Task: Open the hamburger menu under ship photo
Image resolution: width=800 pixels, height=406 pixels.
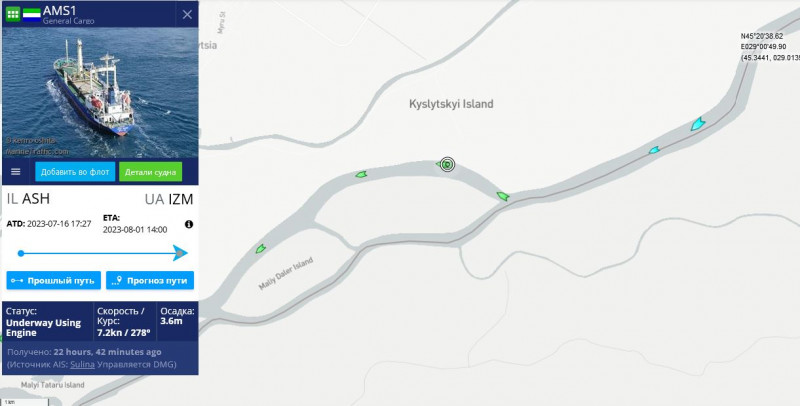Action: click(16, 172)
